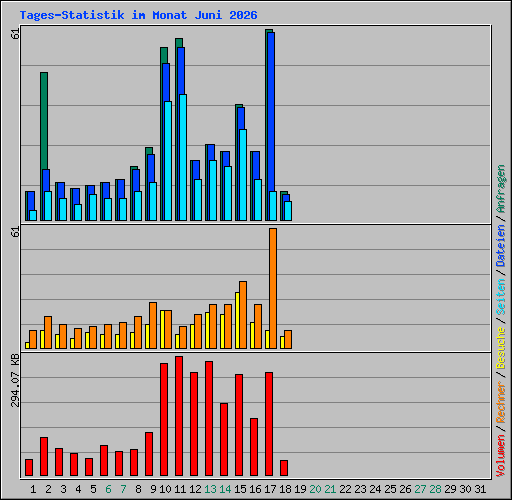Click day '29' on the x-axis
The image size is (512, 500).
tap(450, 489)
